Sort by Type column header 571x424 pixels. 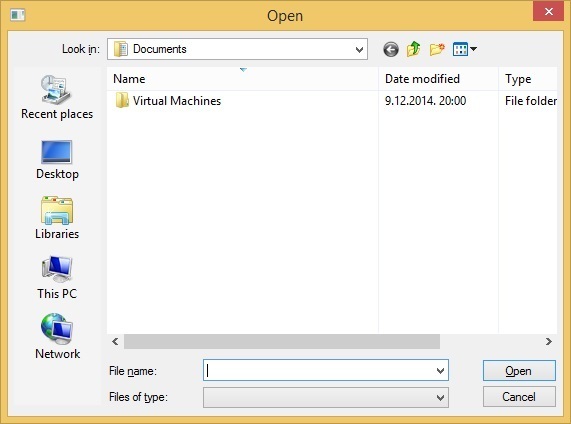[x=528, y=79]
